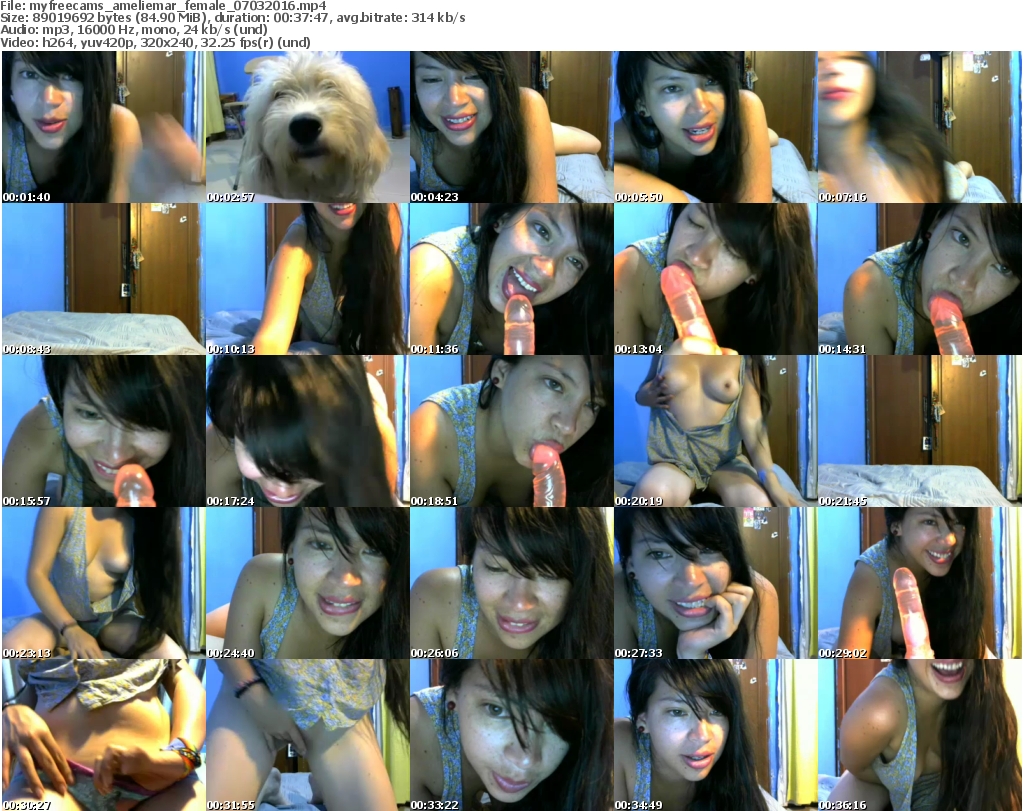Viewport: 1024px width, 811px height.
Task: Open the thumbnail stamped 00:33:22
Action: click(511, 735)
